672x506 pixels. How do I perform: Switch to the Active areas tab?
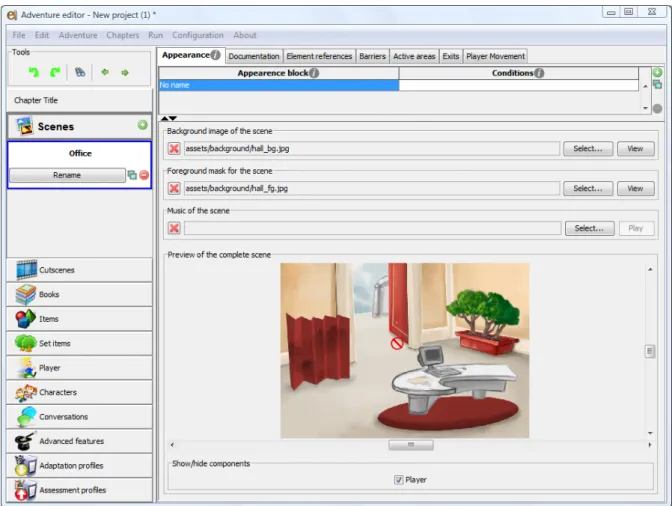[414, 56]
